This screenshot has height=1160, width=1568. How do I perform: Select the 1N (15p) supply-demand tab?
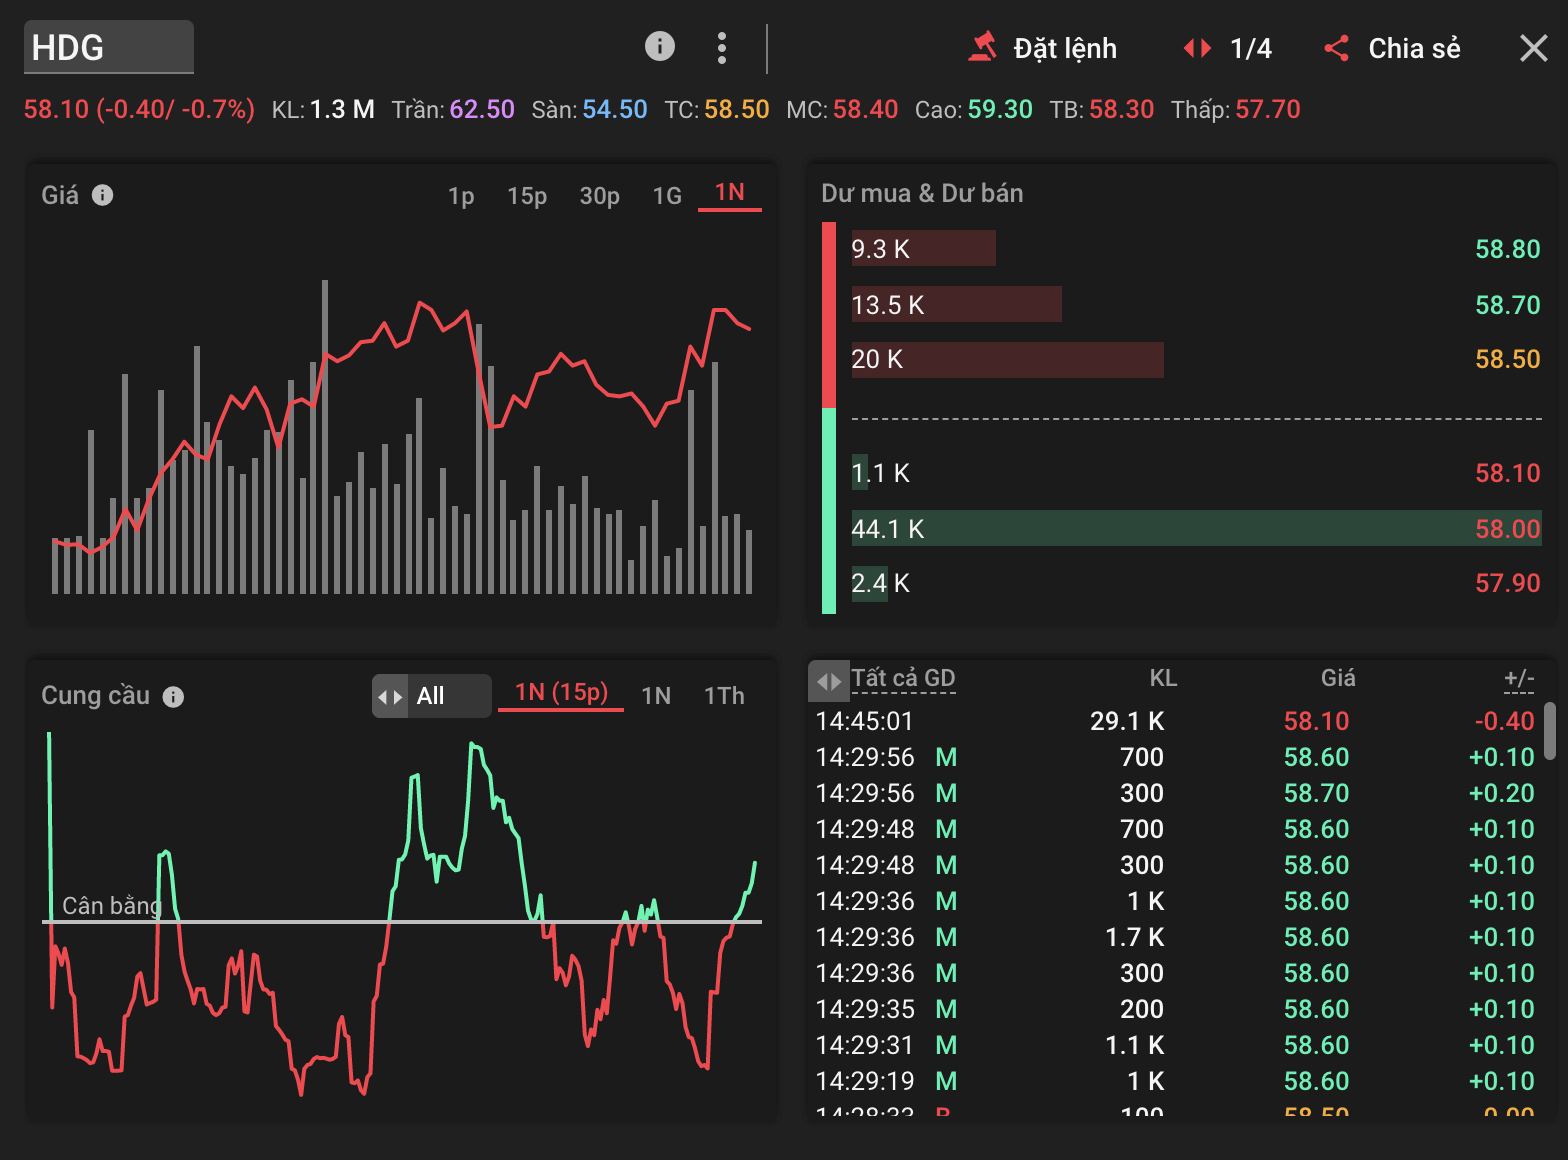(561, 693)
